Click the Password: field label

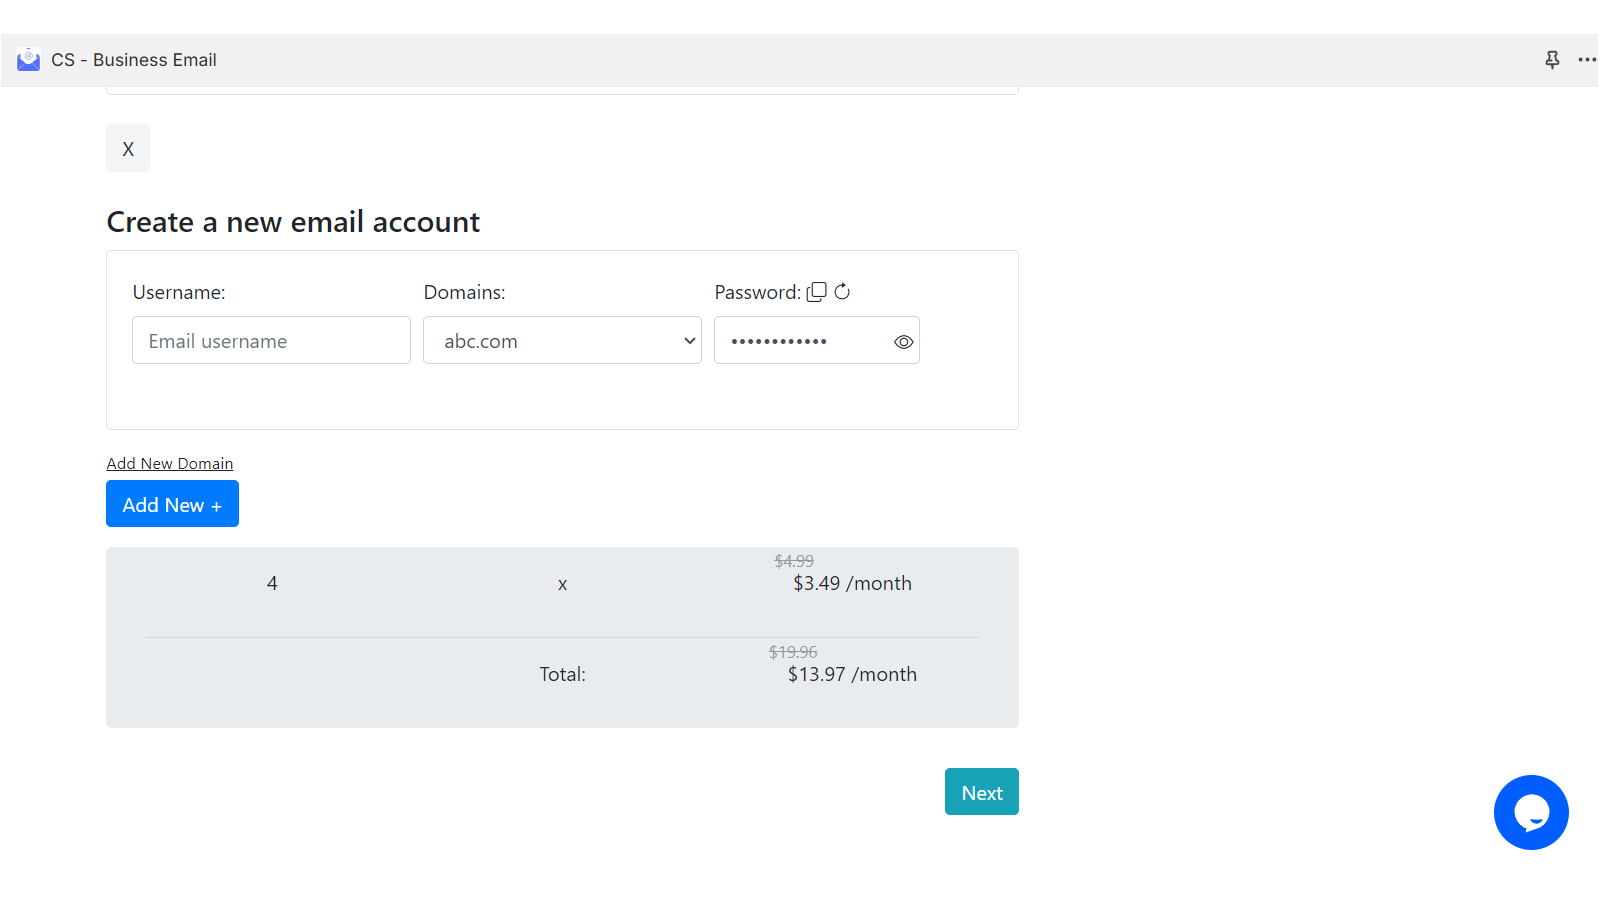click(x=757, y=293)
